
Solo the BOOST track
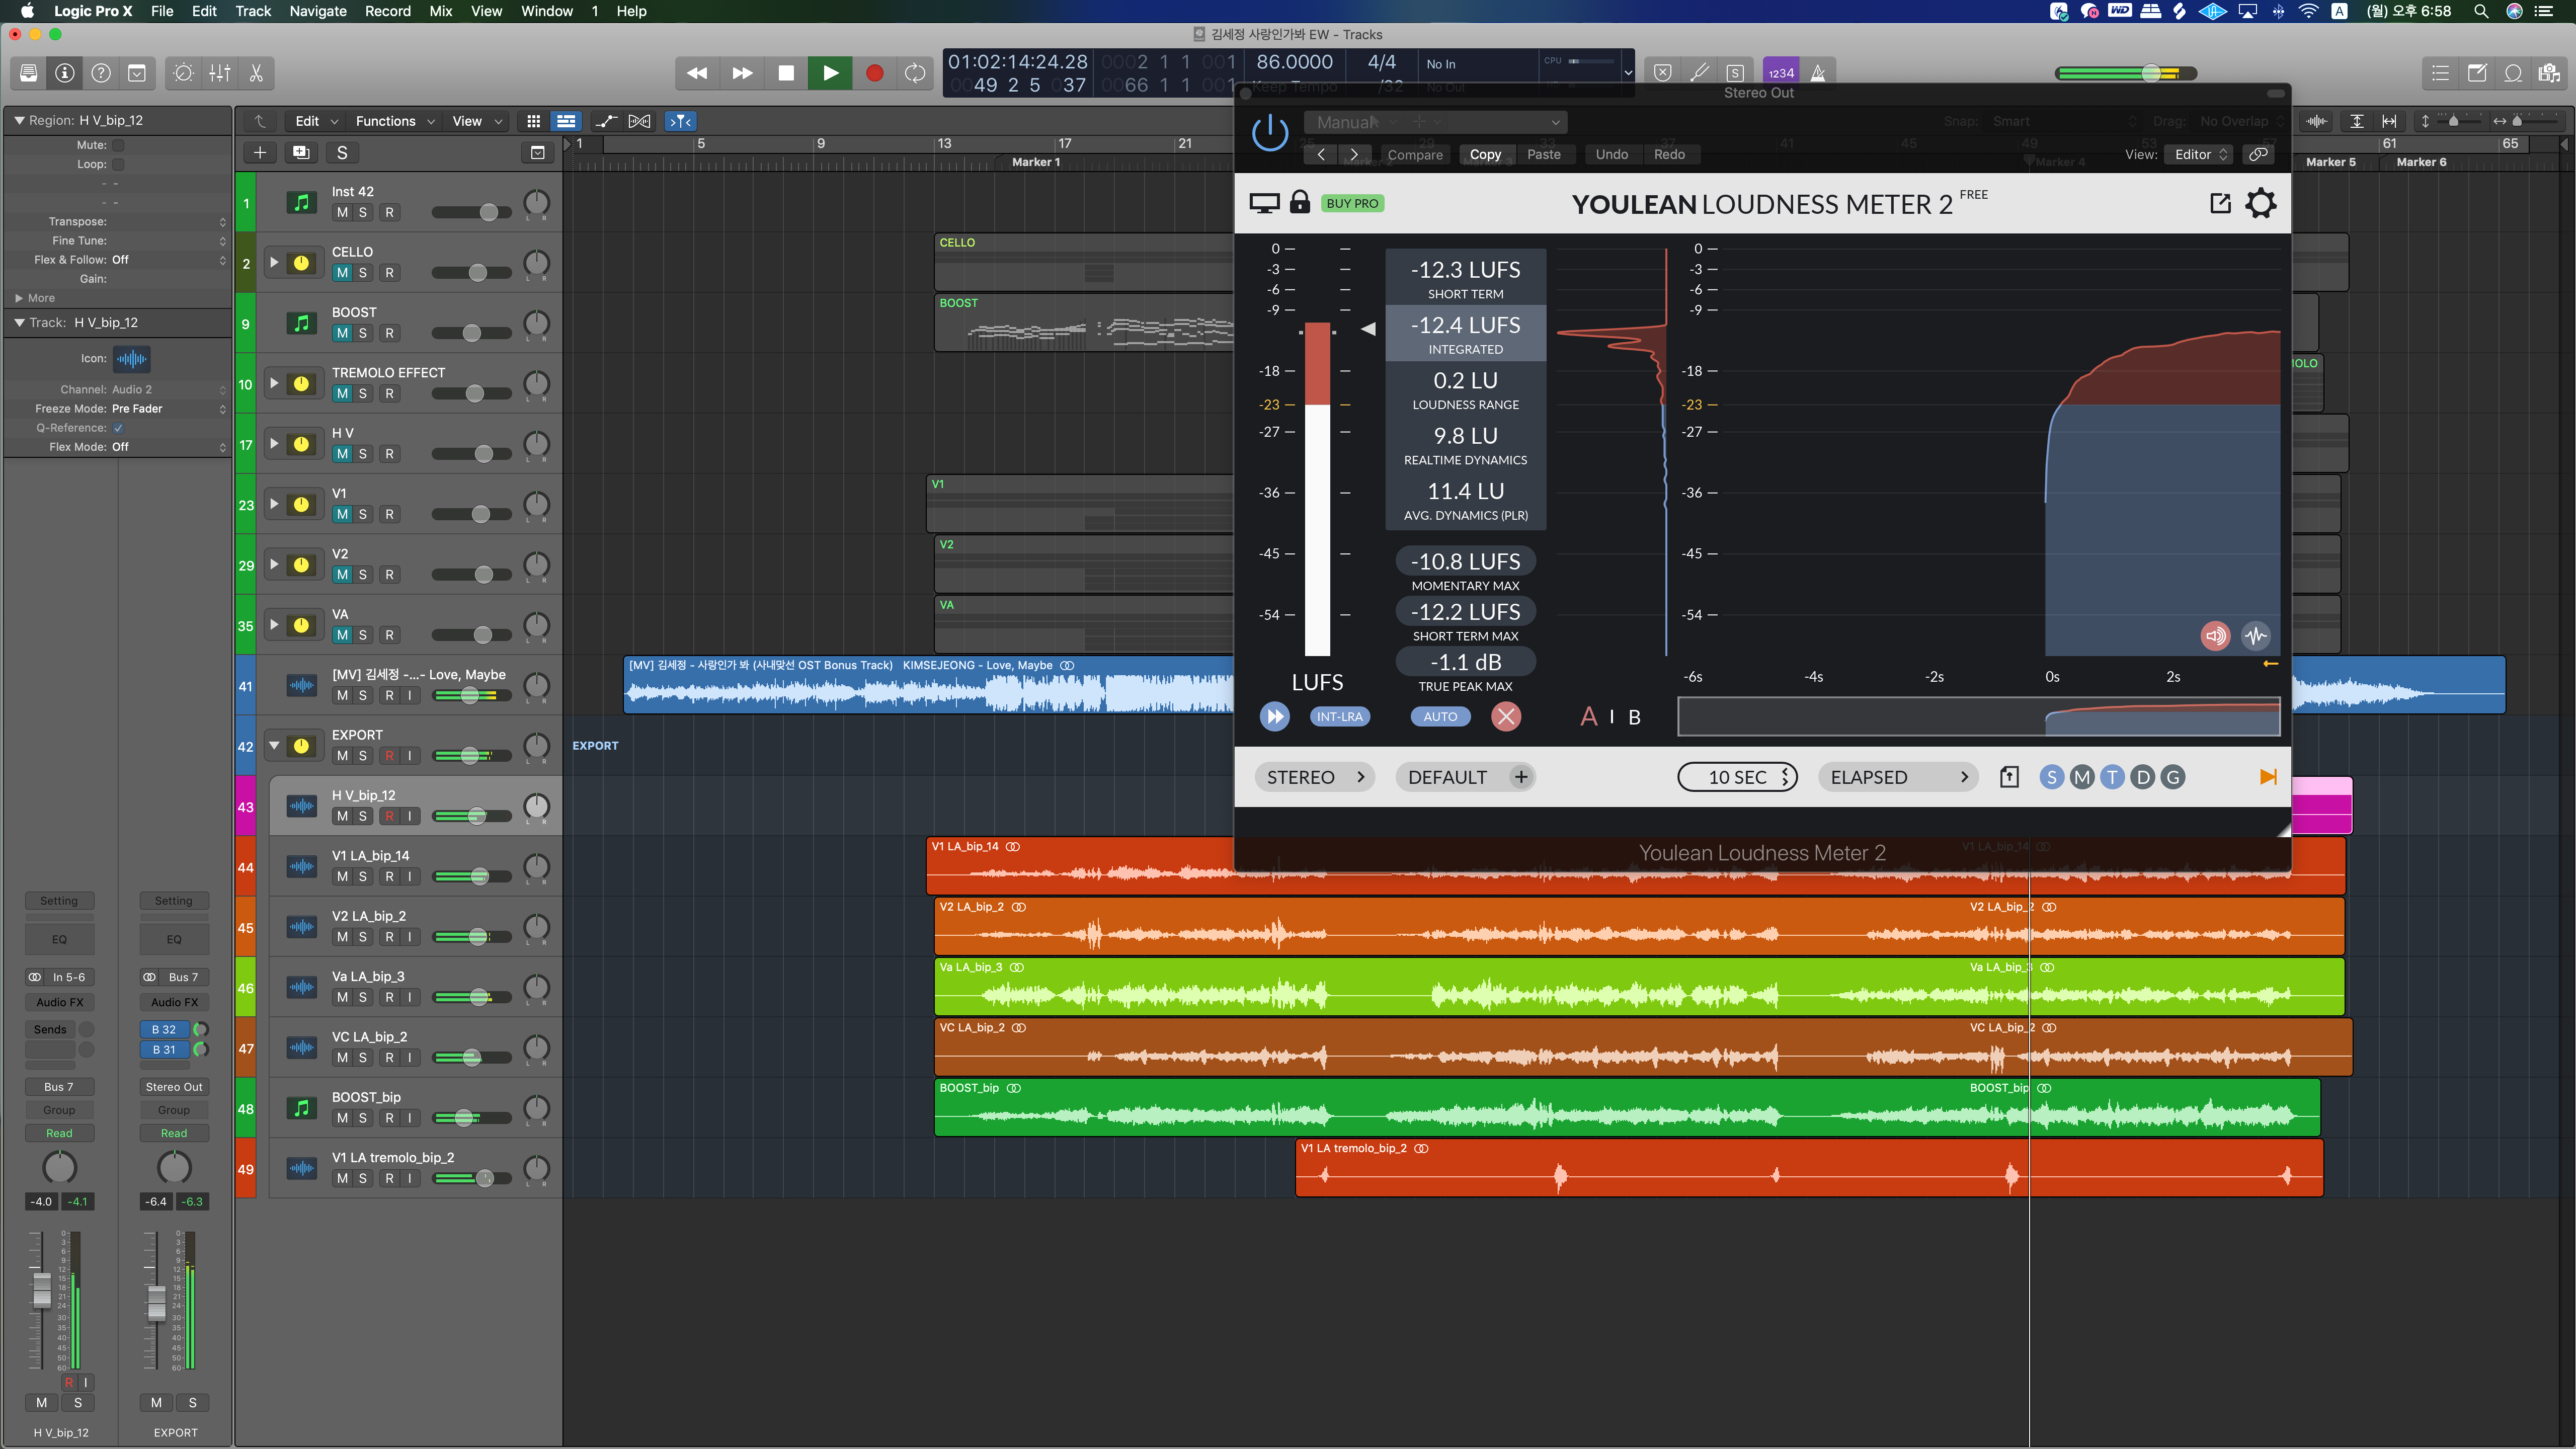(363, 333)
